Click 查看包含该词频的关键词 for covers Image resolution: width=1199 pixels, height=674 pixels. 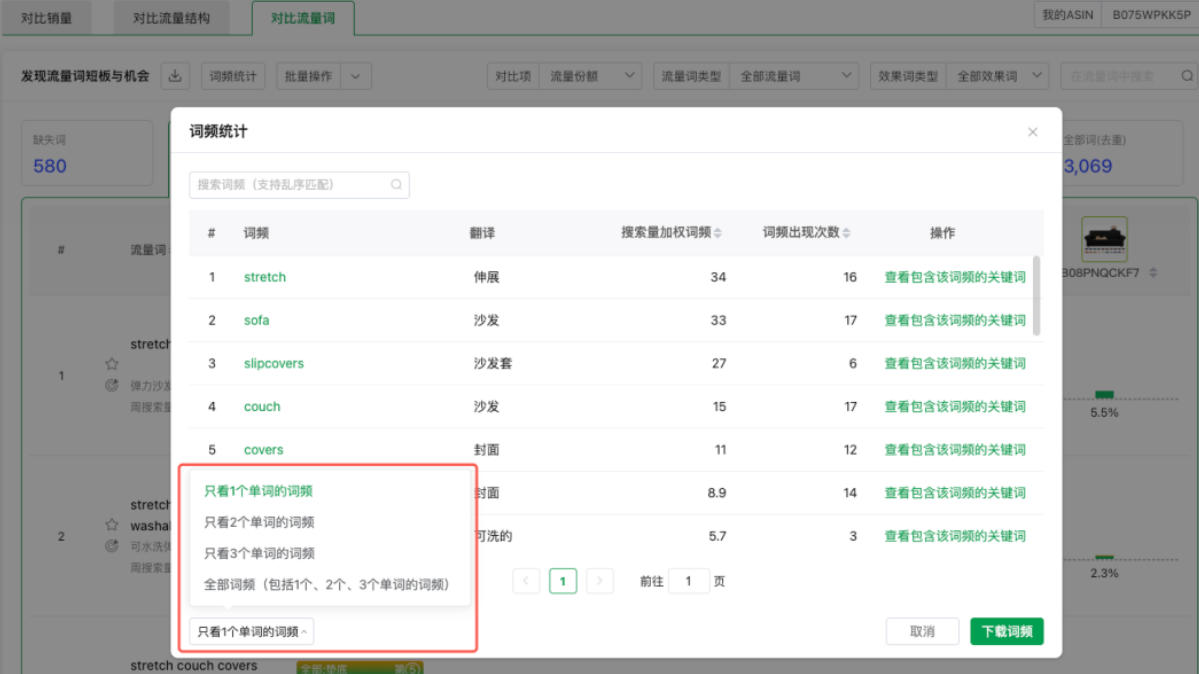(x=954, y=450)
